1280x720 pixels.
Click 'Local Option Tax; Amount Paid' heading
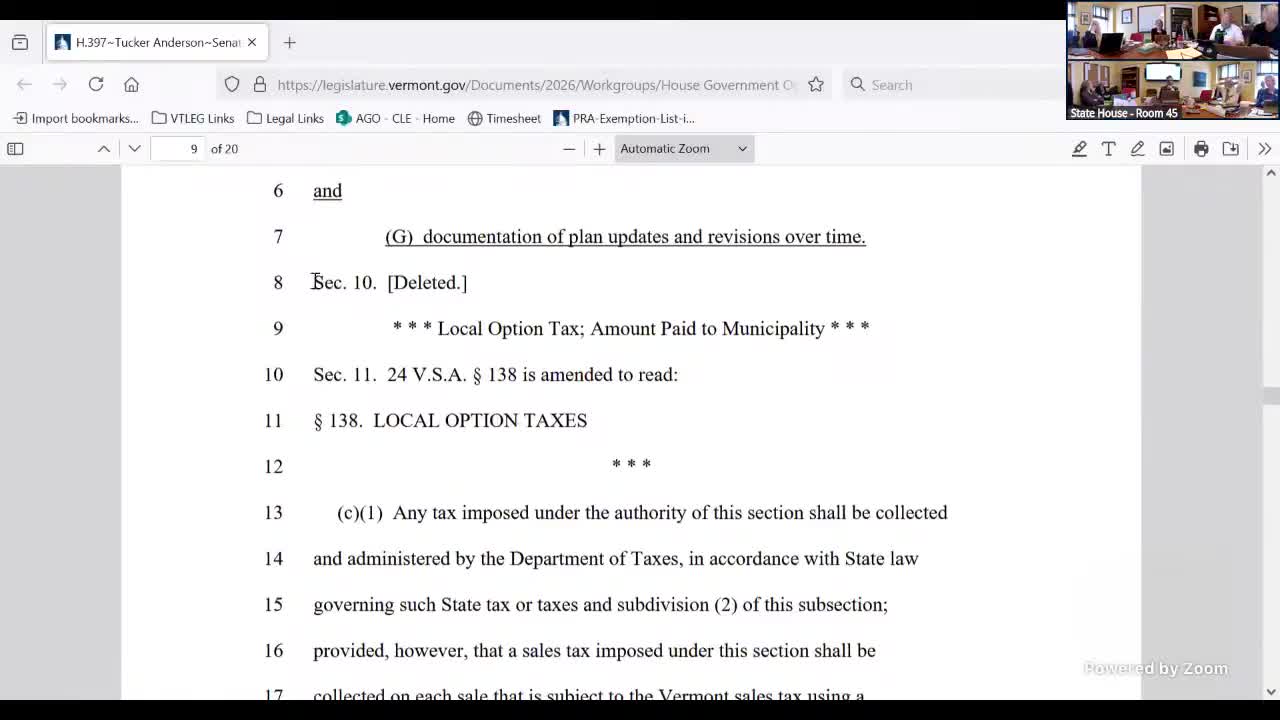(631, 329)
